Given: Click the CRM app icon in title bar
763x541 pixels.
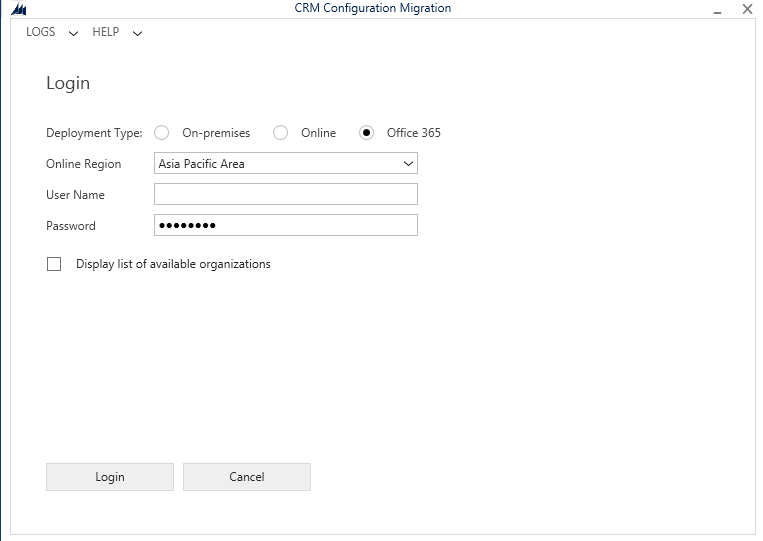Looking at the screenshot, I should [18, 9].
